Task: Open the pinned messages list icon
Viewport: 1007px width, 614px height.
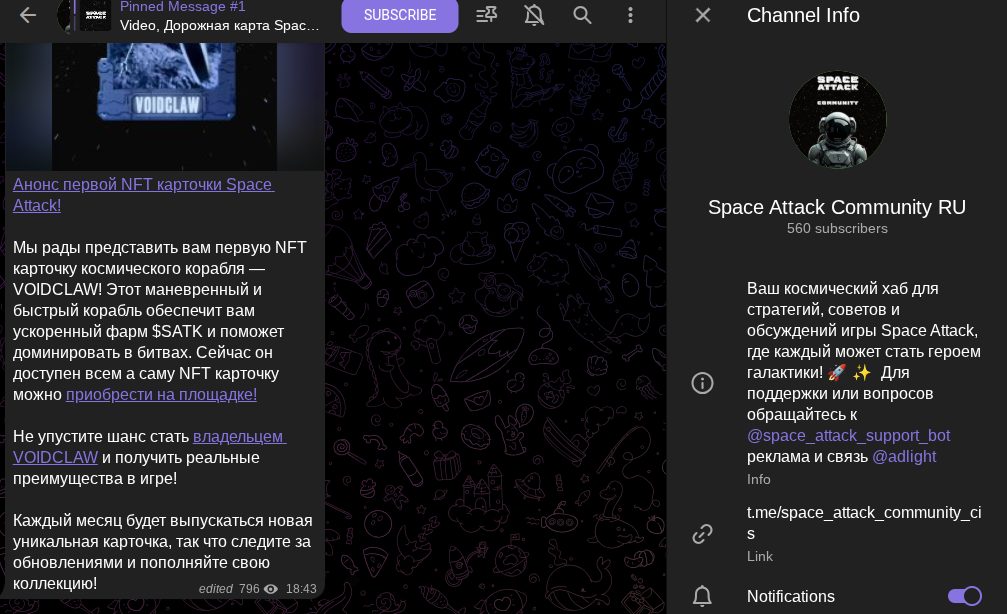Action: click(x=486, y=15)
